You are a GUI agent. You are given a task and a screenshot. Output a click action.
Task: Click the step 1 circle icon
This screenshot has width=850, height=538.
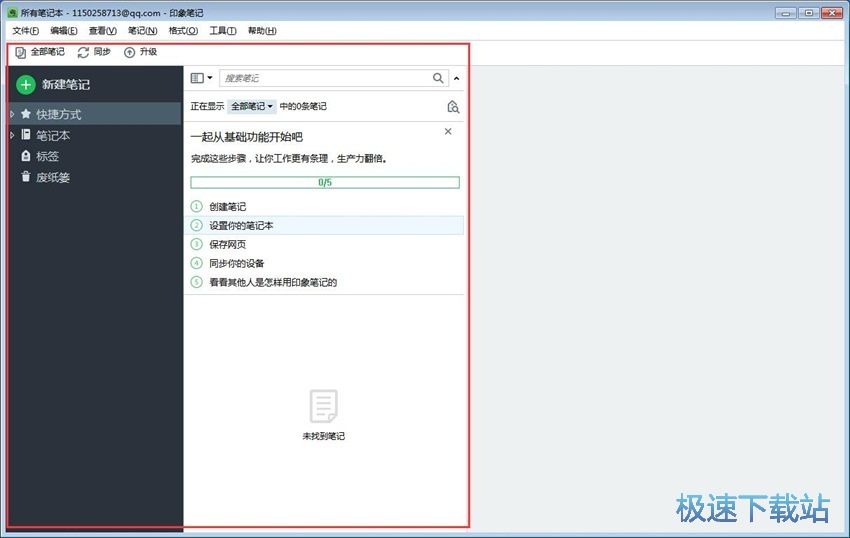click(x=196, y=207)
